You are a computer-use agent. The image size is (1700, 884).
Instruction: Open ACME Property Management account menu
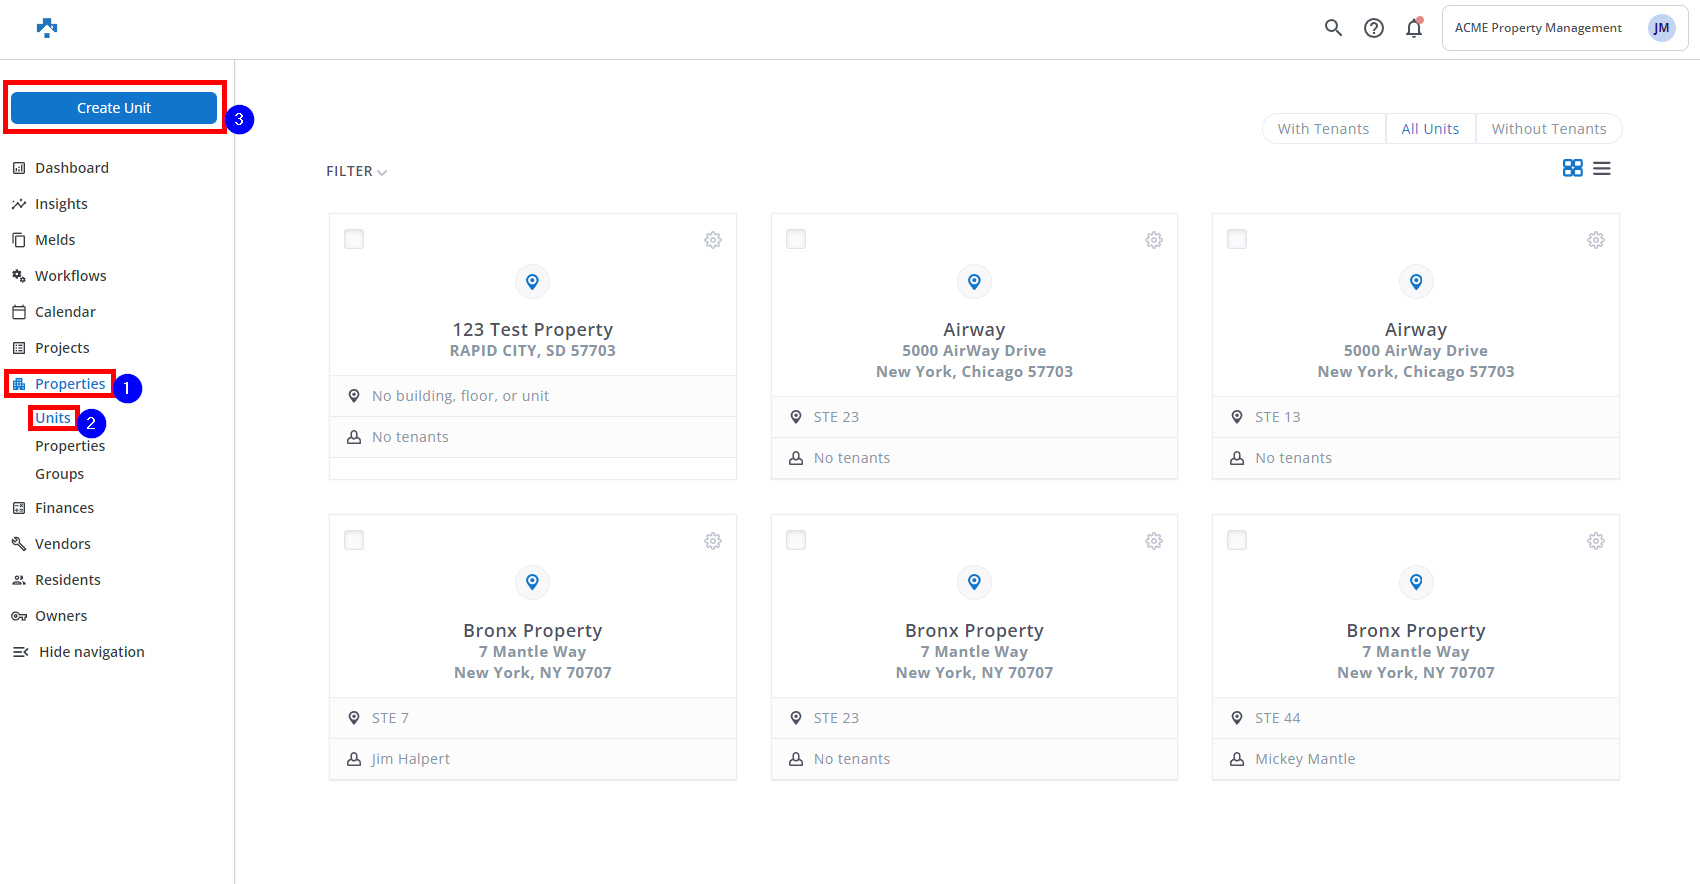[x=1564, y=28]
